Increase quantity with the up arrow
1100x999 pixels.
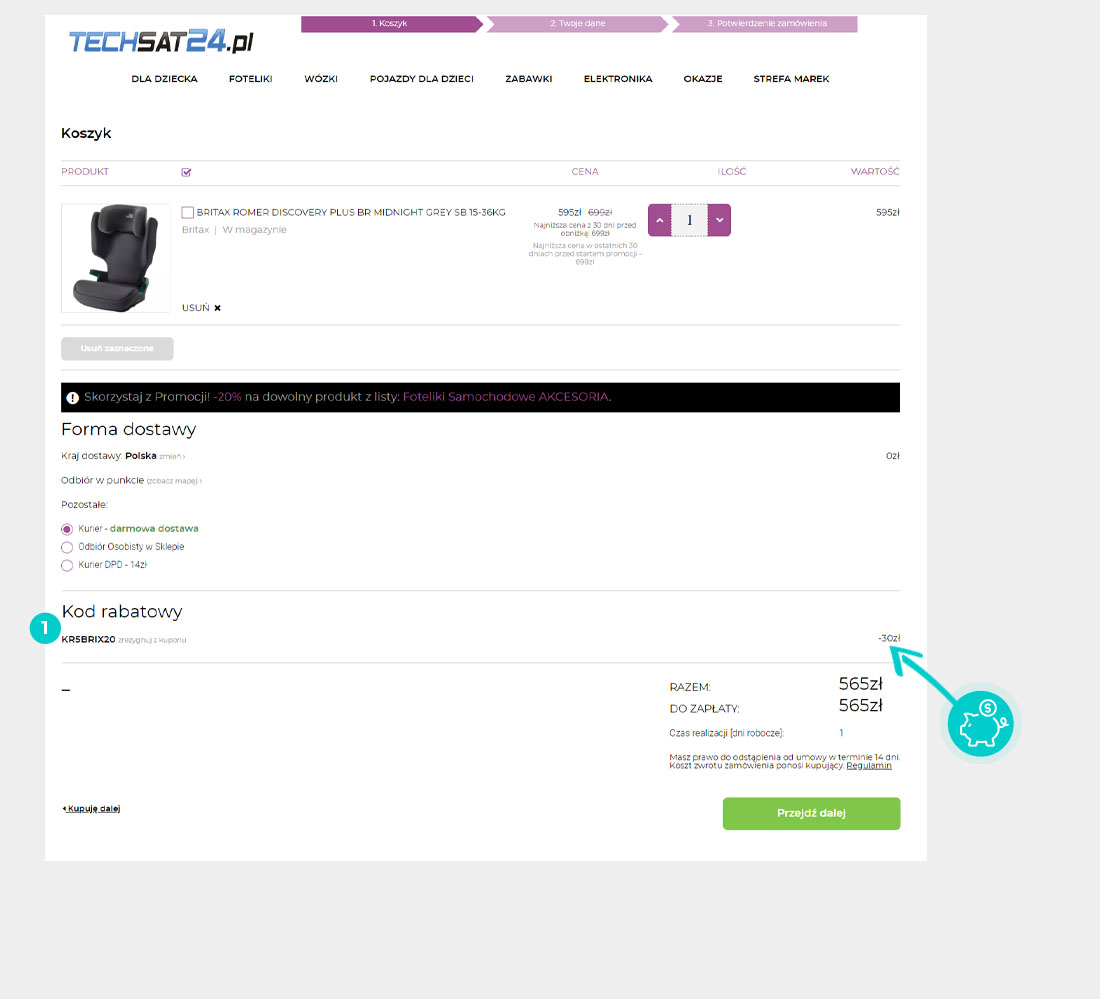pyautogui.click(x=659, y=220)
